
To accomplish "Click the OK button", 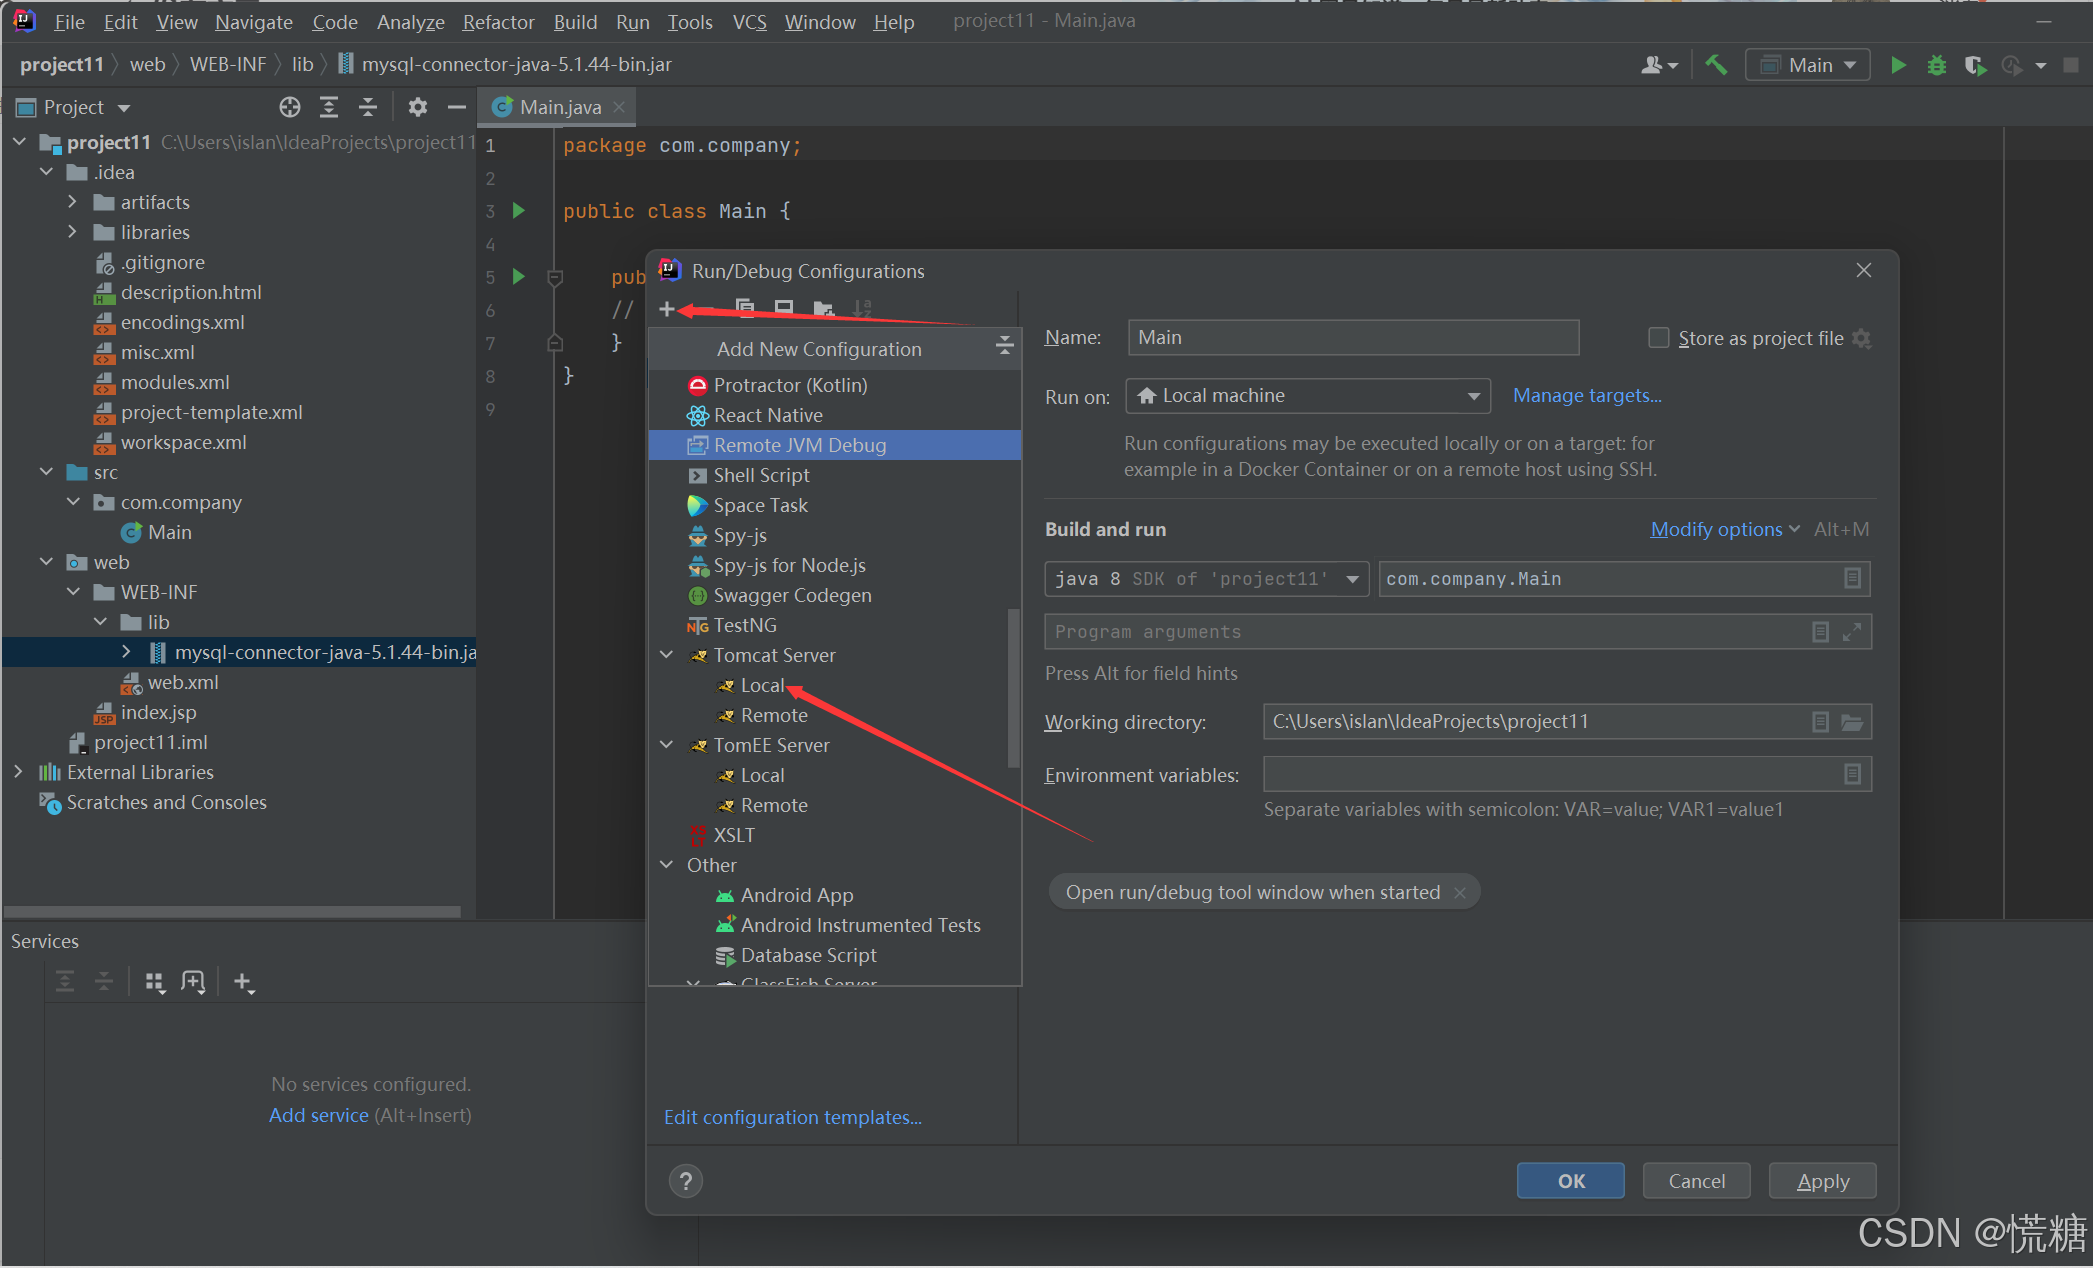I will pyautogui.click(x=1570, y=1181).
